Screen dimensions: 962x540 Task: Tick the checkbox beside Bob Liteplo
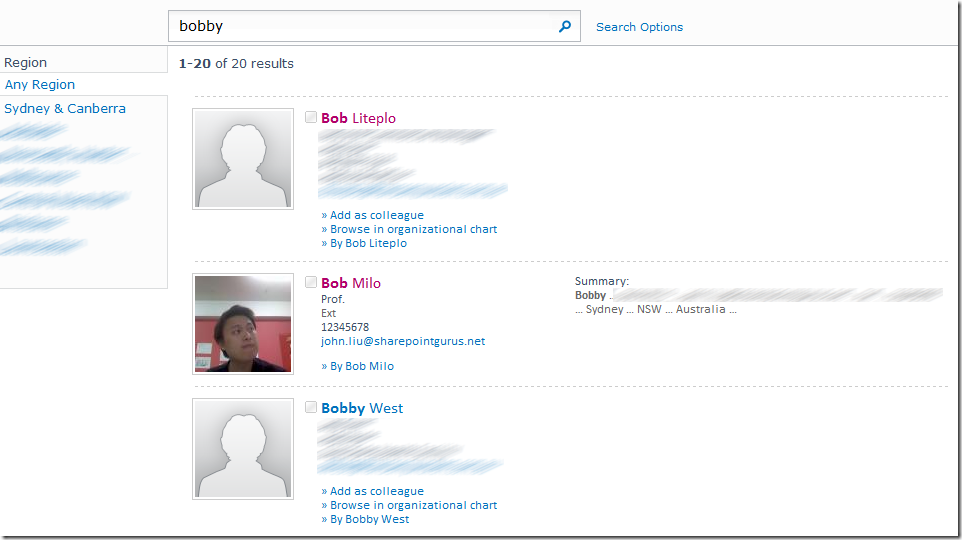(x=311, y=117)
